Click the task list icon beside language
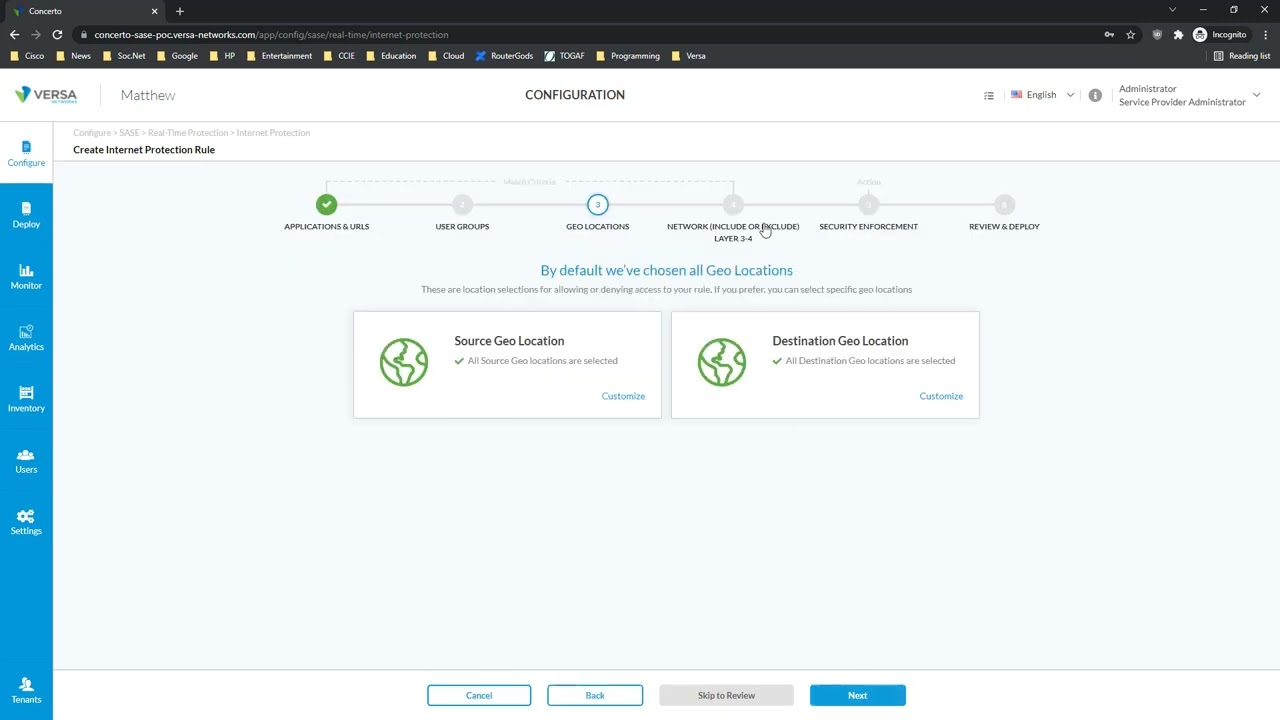The width and height of the screenshot is (1280, 720). 989,95
